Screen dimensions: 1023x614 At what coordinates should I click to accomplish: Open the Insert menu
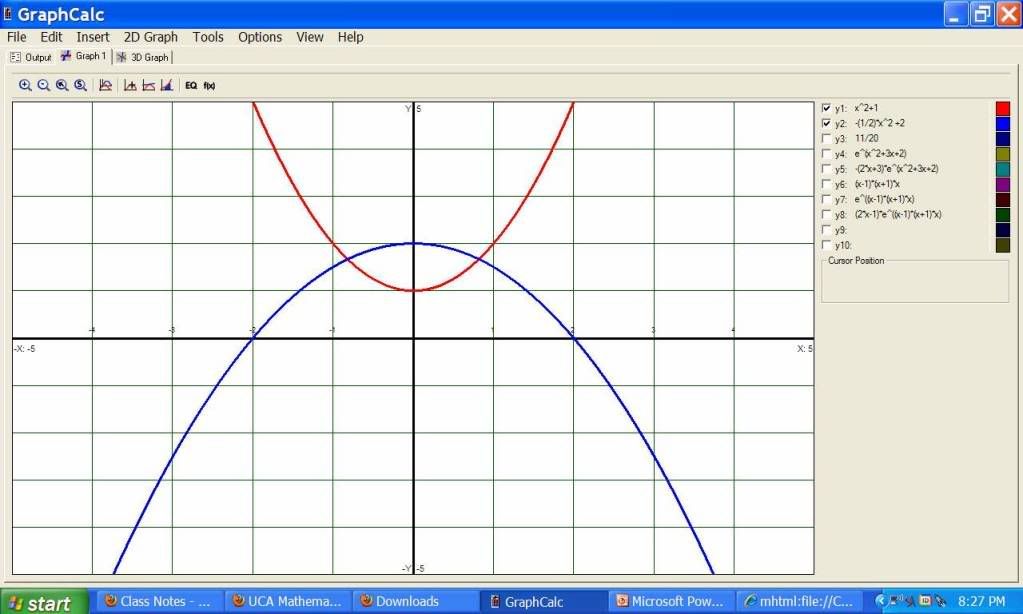tap(93, 37)
